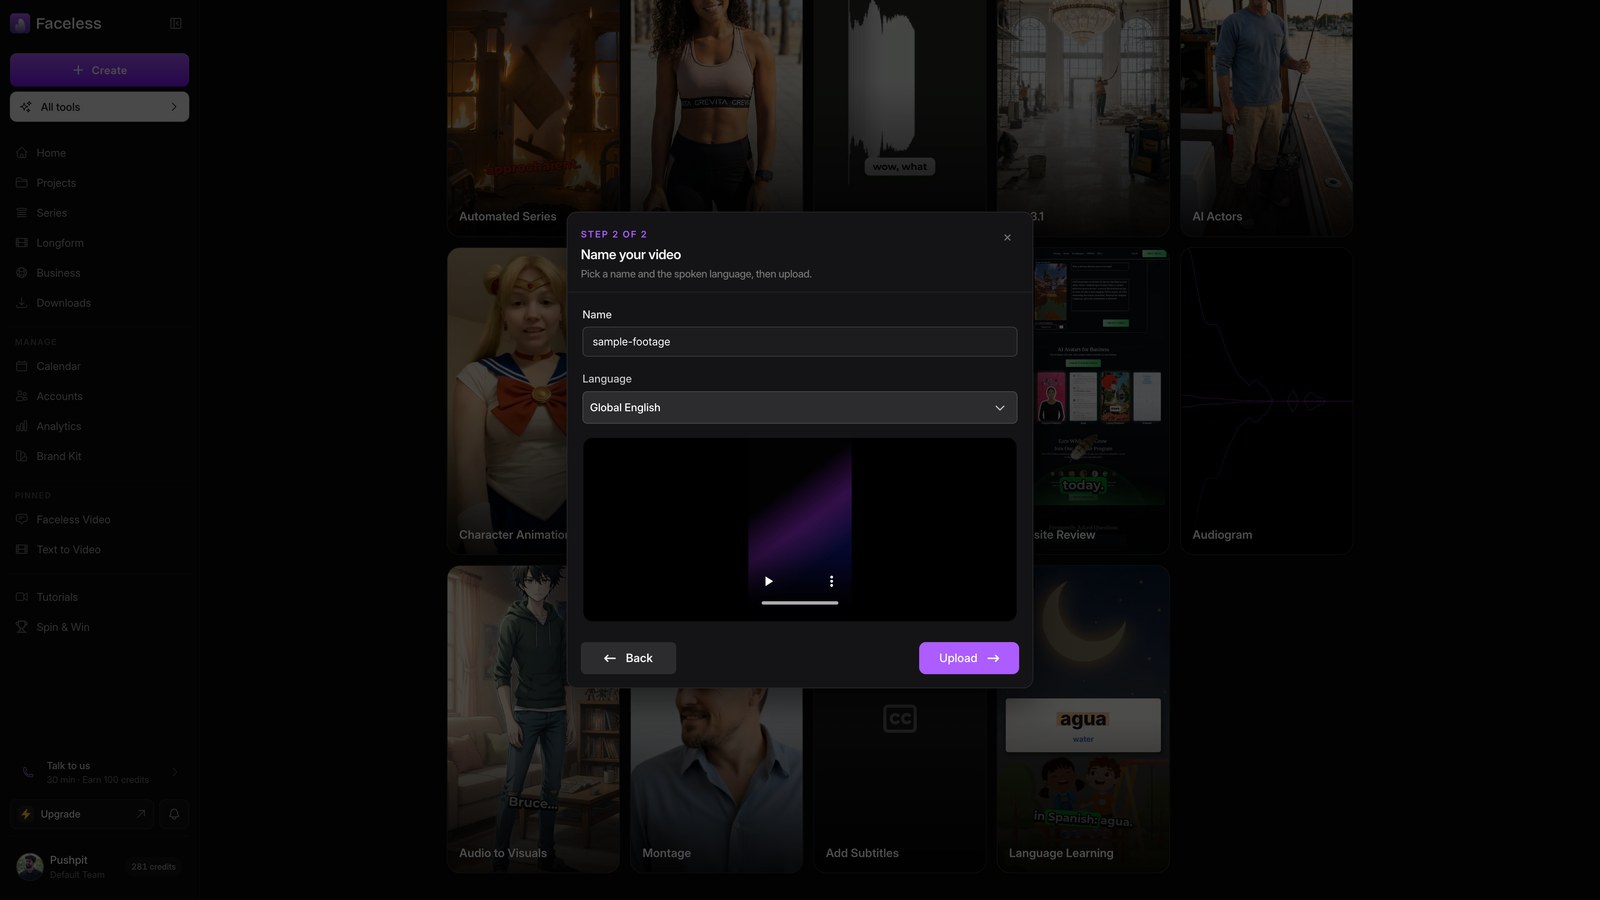Click the Back button

pyautogui.click(x=628, y=658)
